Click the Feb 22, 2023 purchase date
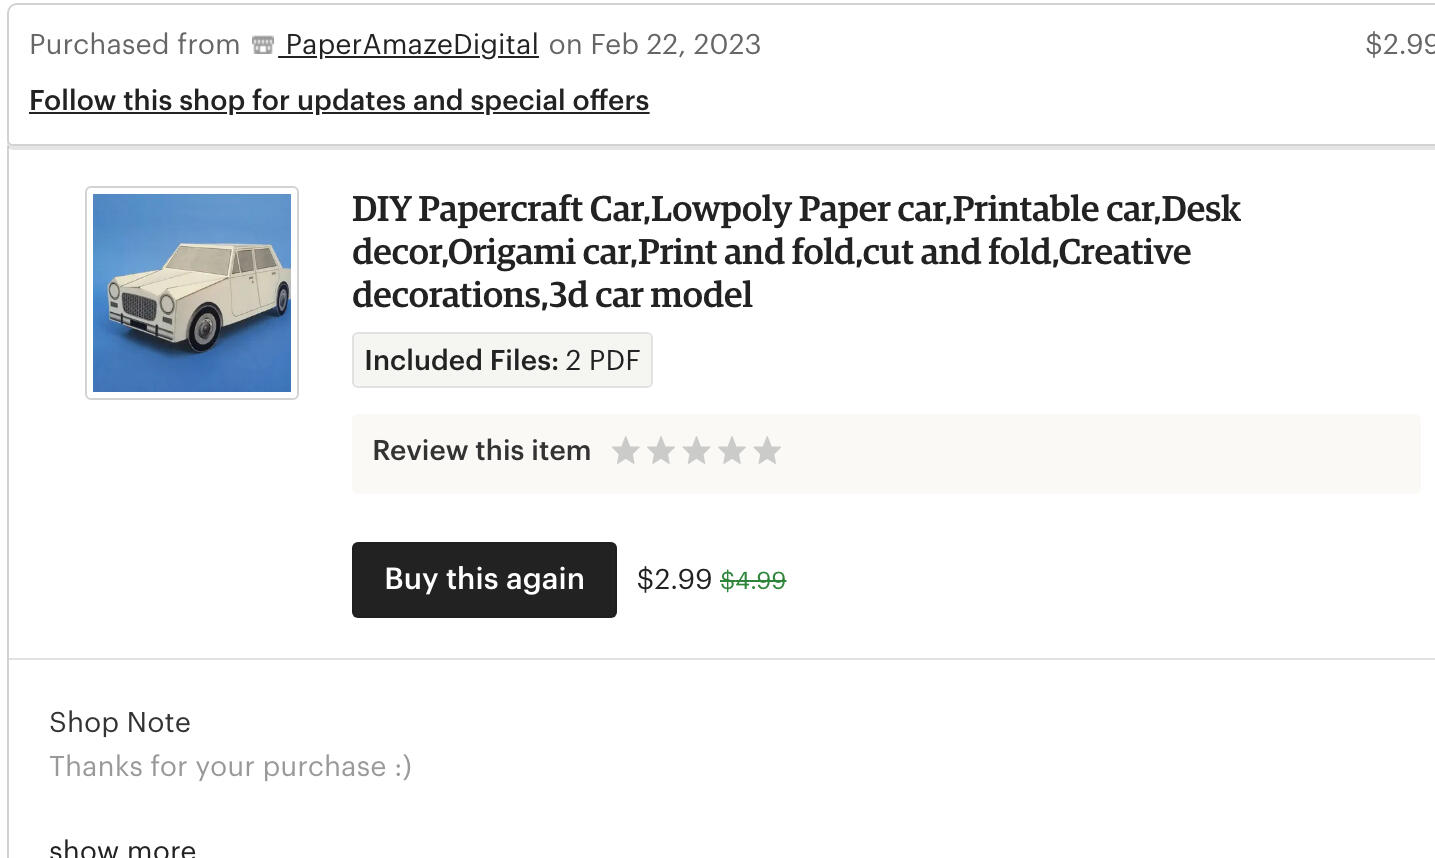 click(x=676, y=45)
